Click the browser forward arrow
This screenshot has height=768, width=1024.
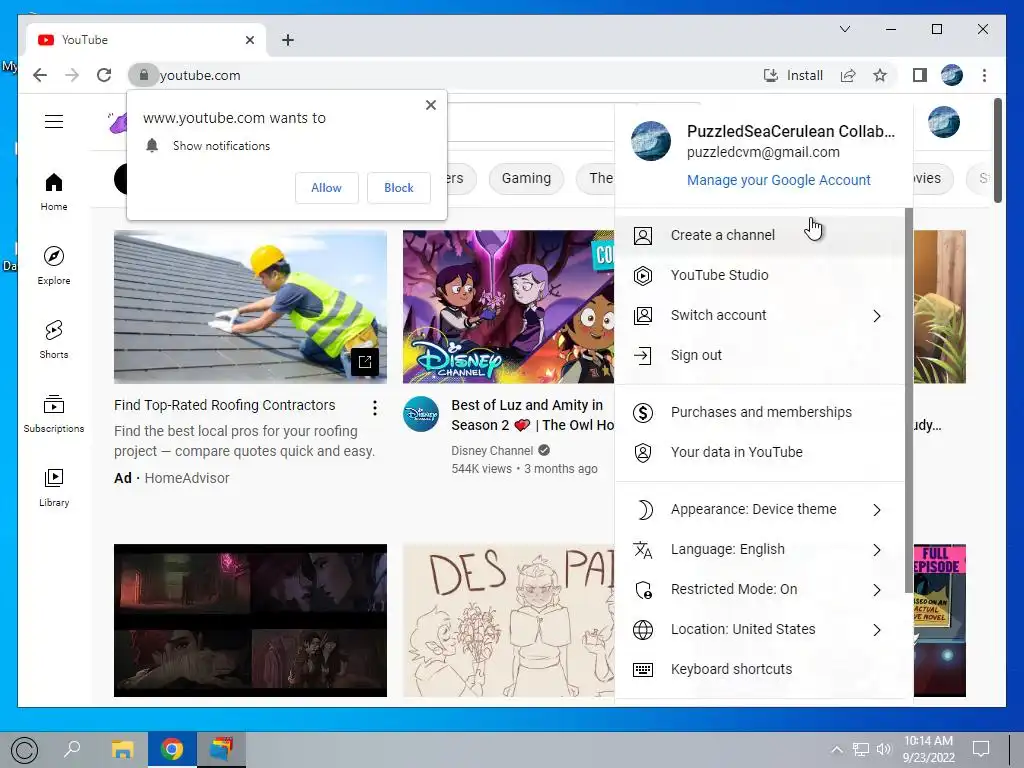(x=72, y=75)
